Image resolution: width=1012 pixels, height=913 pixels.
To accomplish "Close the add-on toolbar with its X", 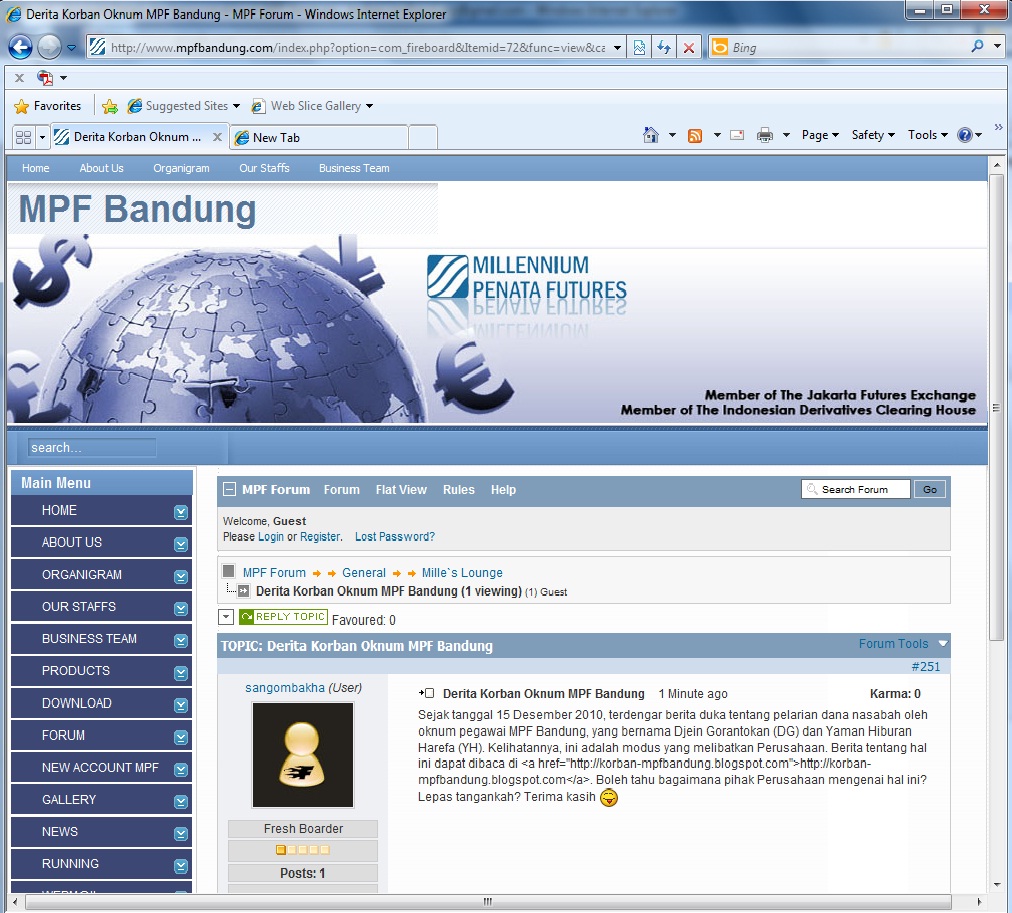I will point(19,78).
